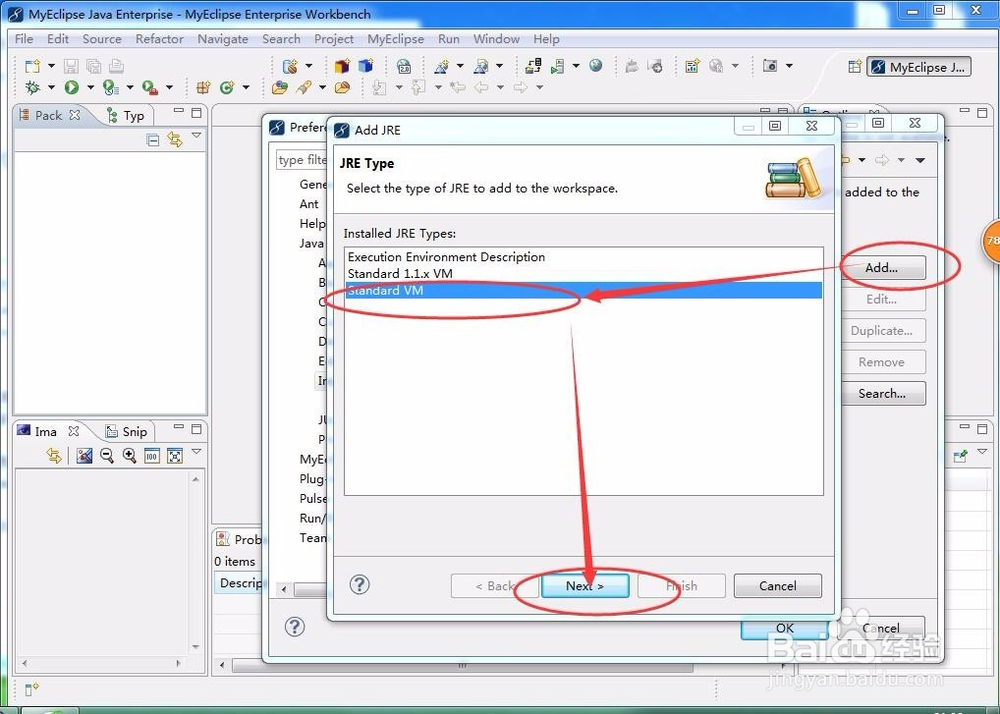
Task: Click the vertical scrollbar in Image Preview panel
Action: pyautogui.click(x=196, y=562)
